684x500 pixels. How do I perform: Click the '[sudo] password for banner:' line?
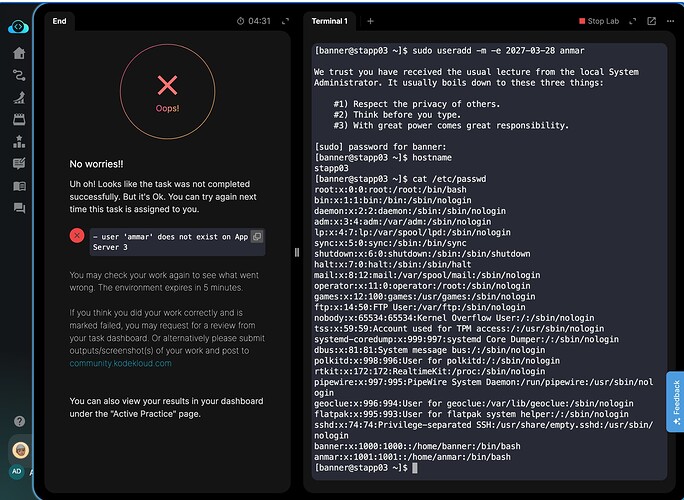[380, 147]
